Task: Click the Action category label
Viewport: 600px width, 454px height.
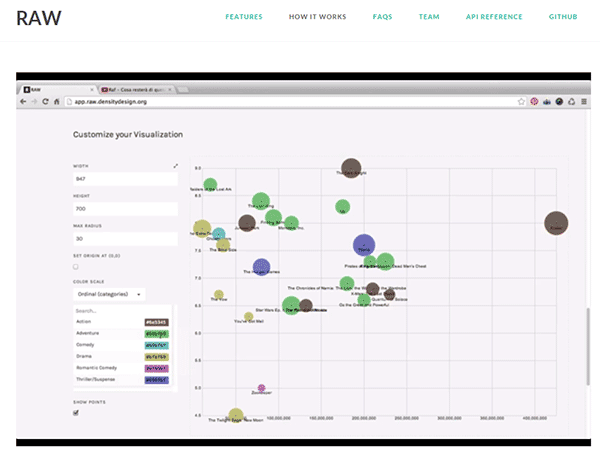Action: 83,322
